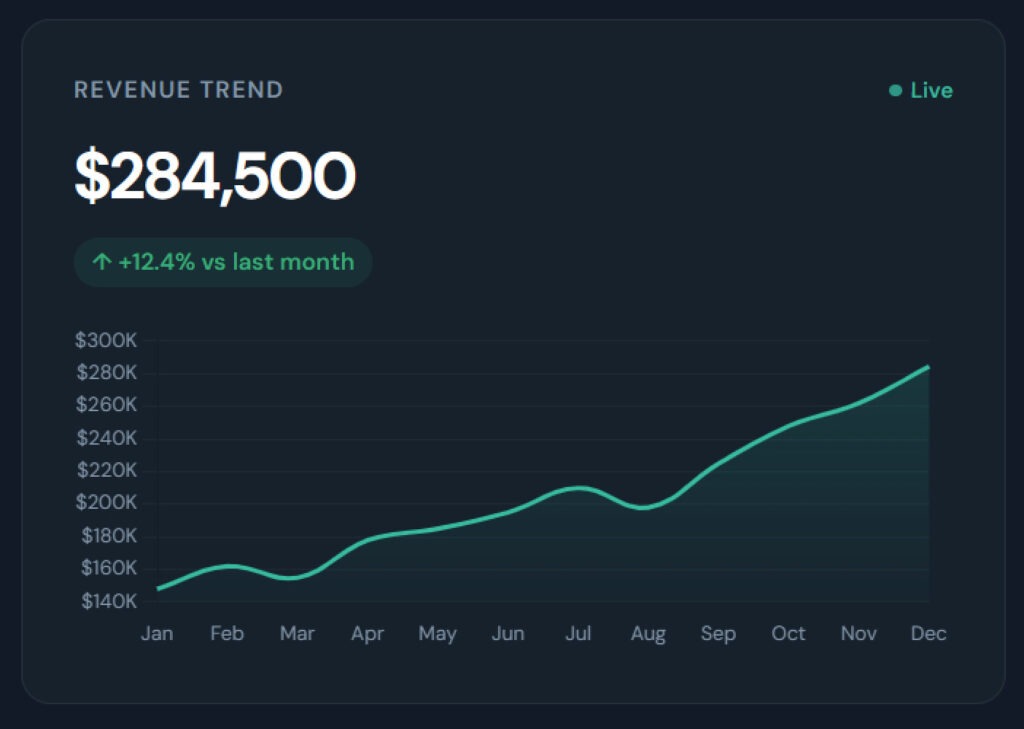Click the trend line's December endpoint

(928, 367)
